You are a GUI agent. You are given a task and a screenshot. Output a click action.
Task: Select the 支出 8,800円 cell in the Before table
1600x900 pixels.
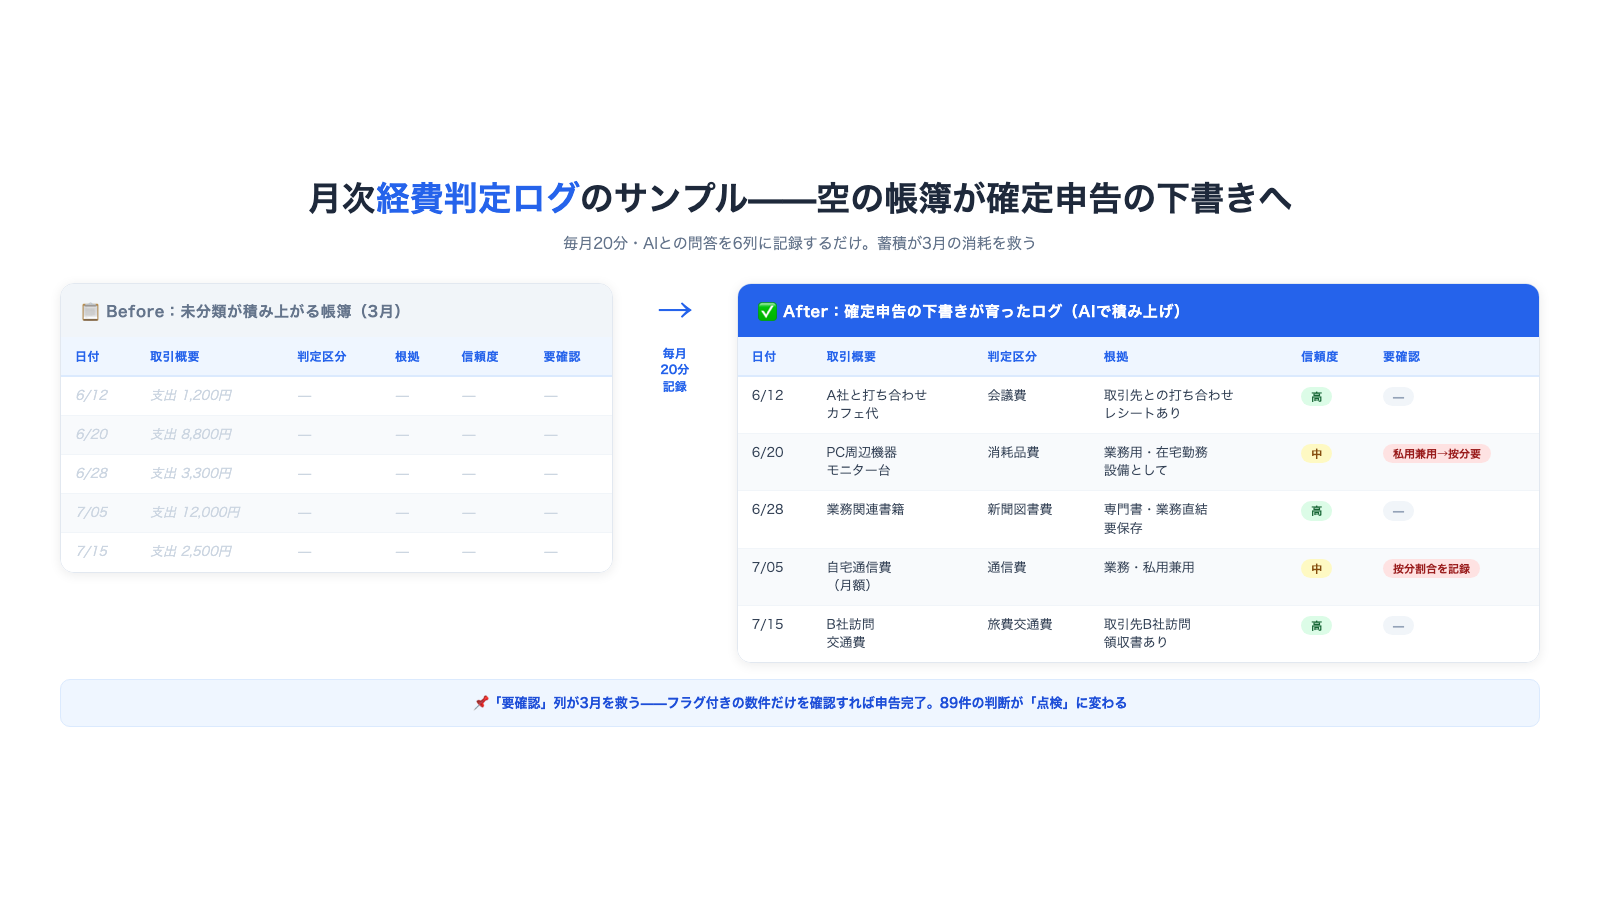pyautogui.click(x=191, y=435)
